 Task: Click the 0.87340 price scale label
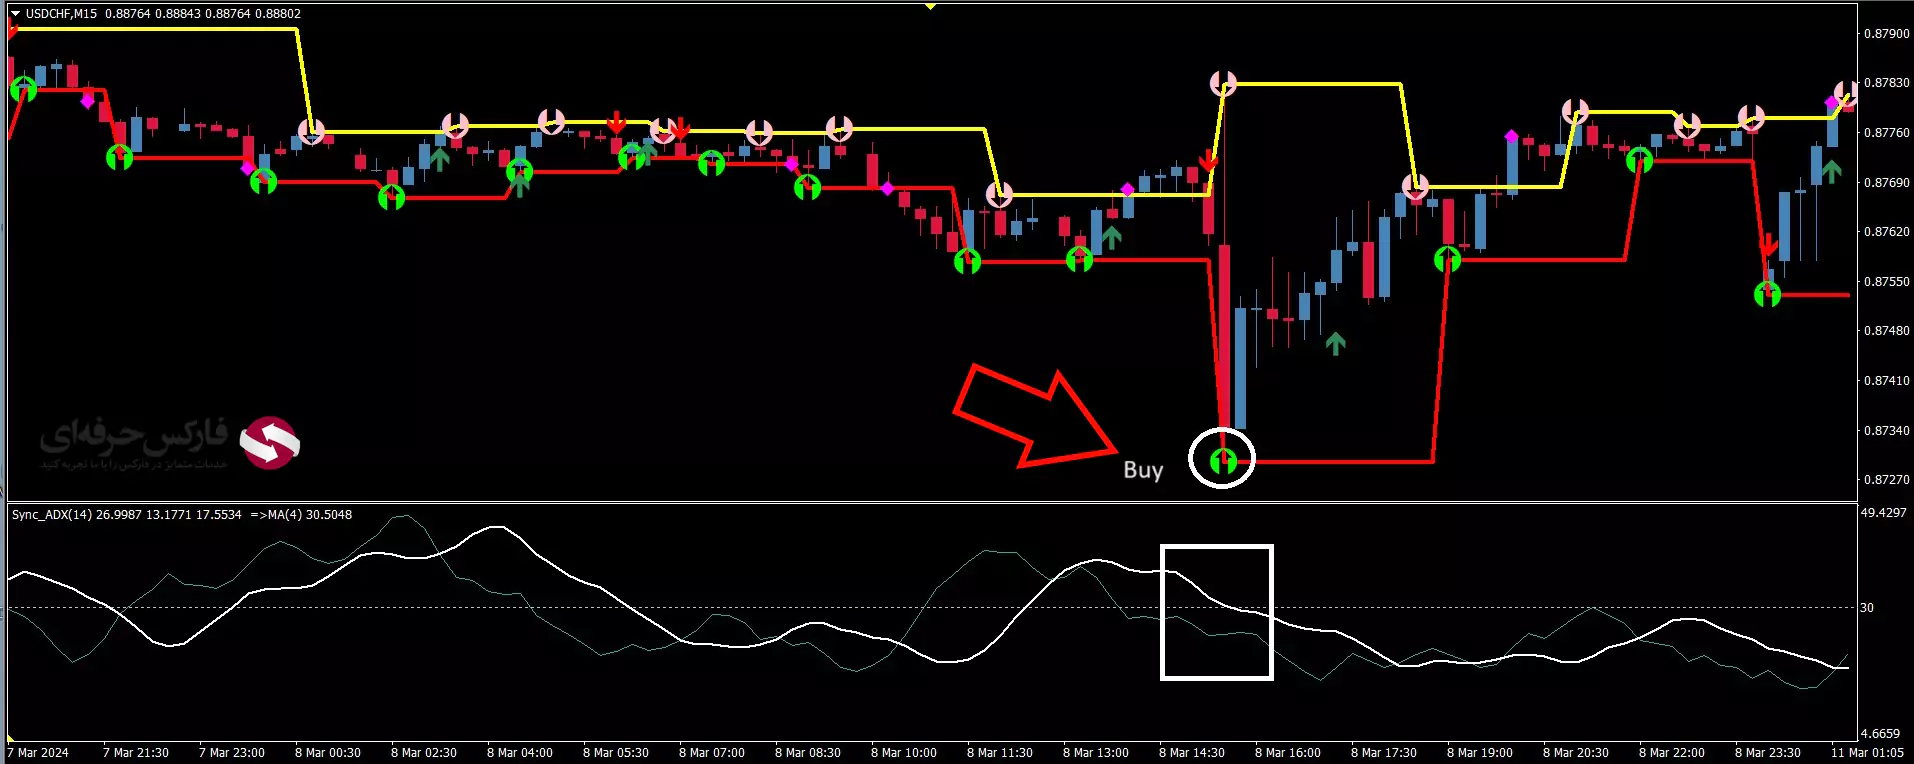click(x=1887, y=430)
